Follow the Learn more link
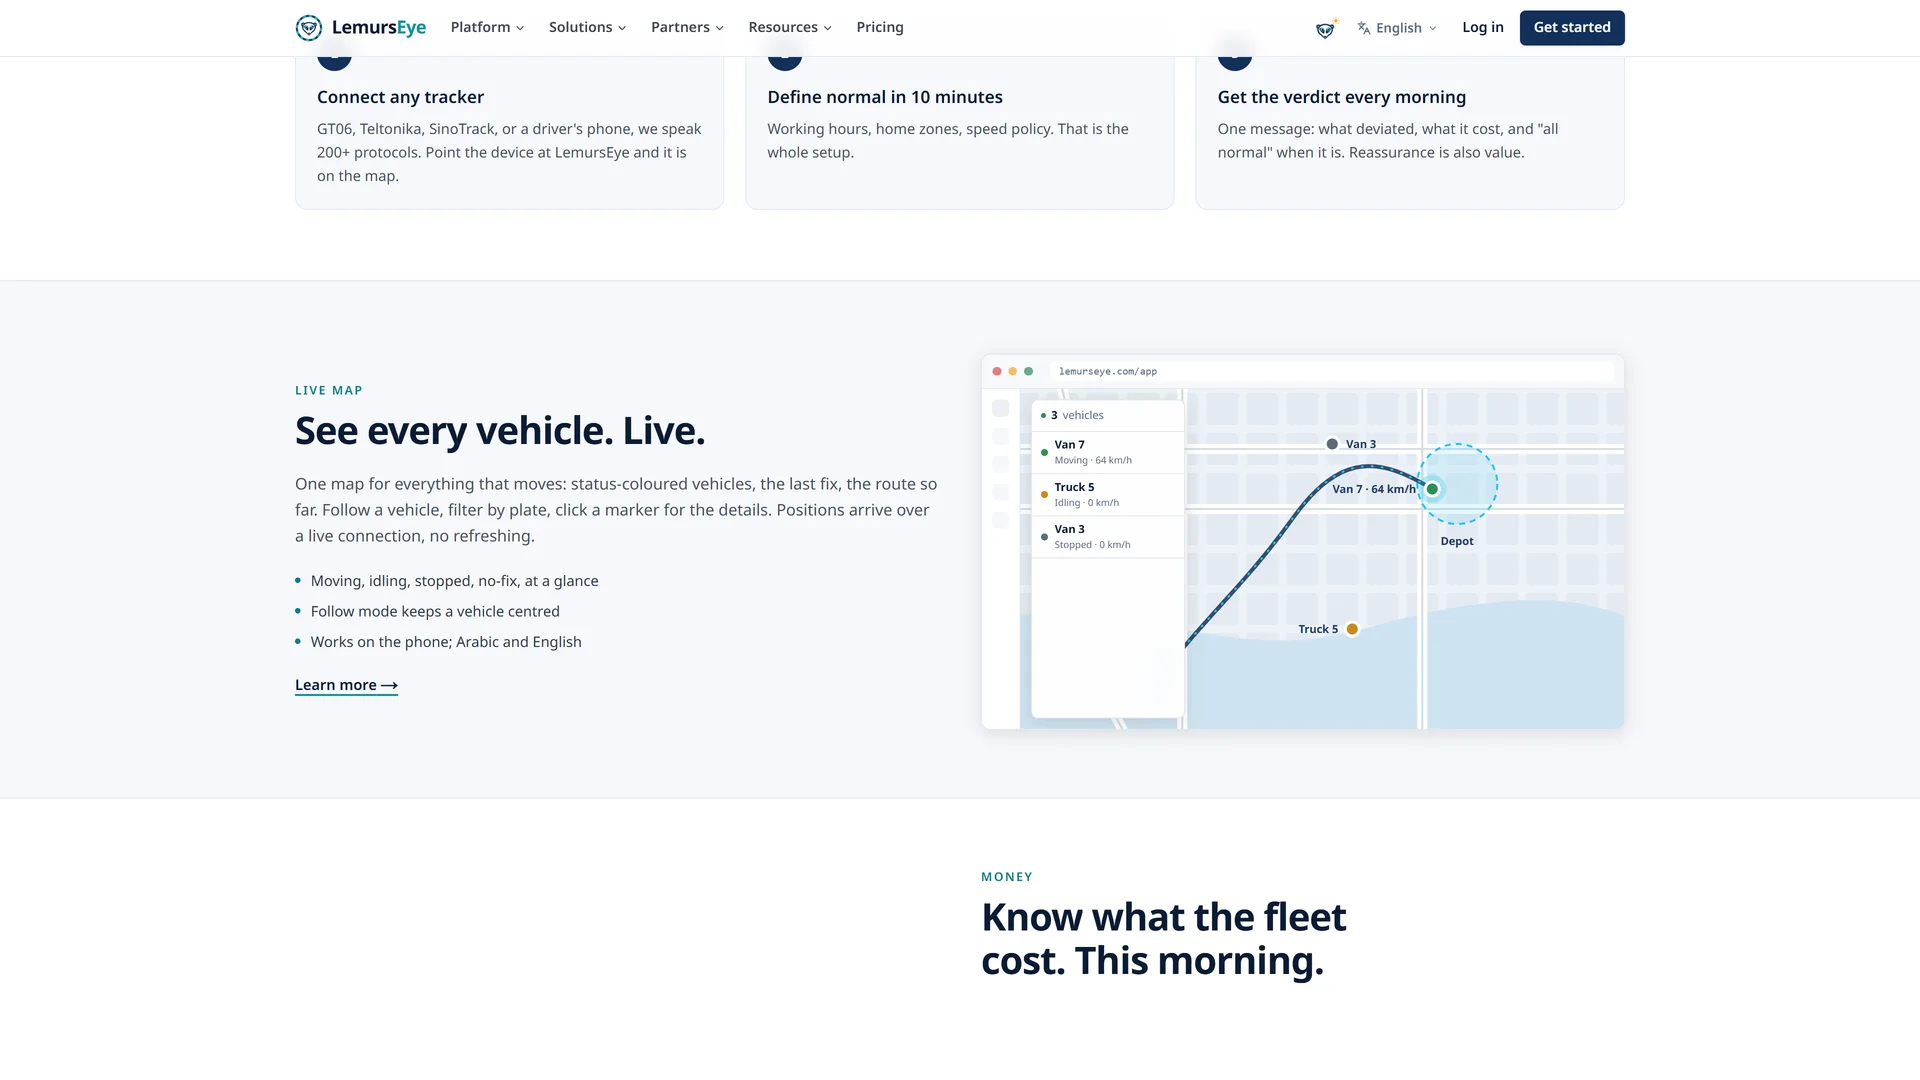This screenshot has width=1920, height=1080. [346, 685]
